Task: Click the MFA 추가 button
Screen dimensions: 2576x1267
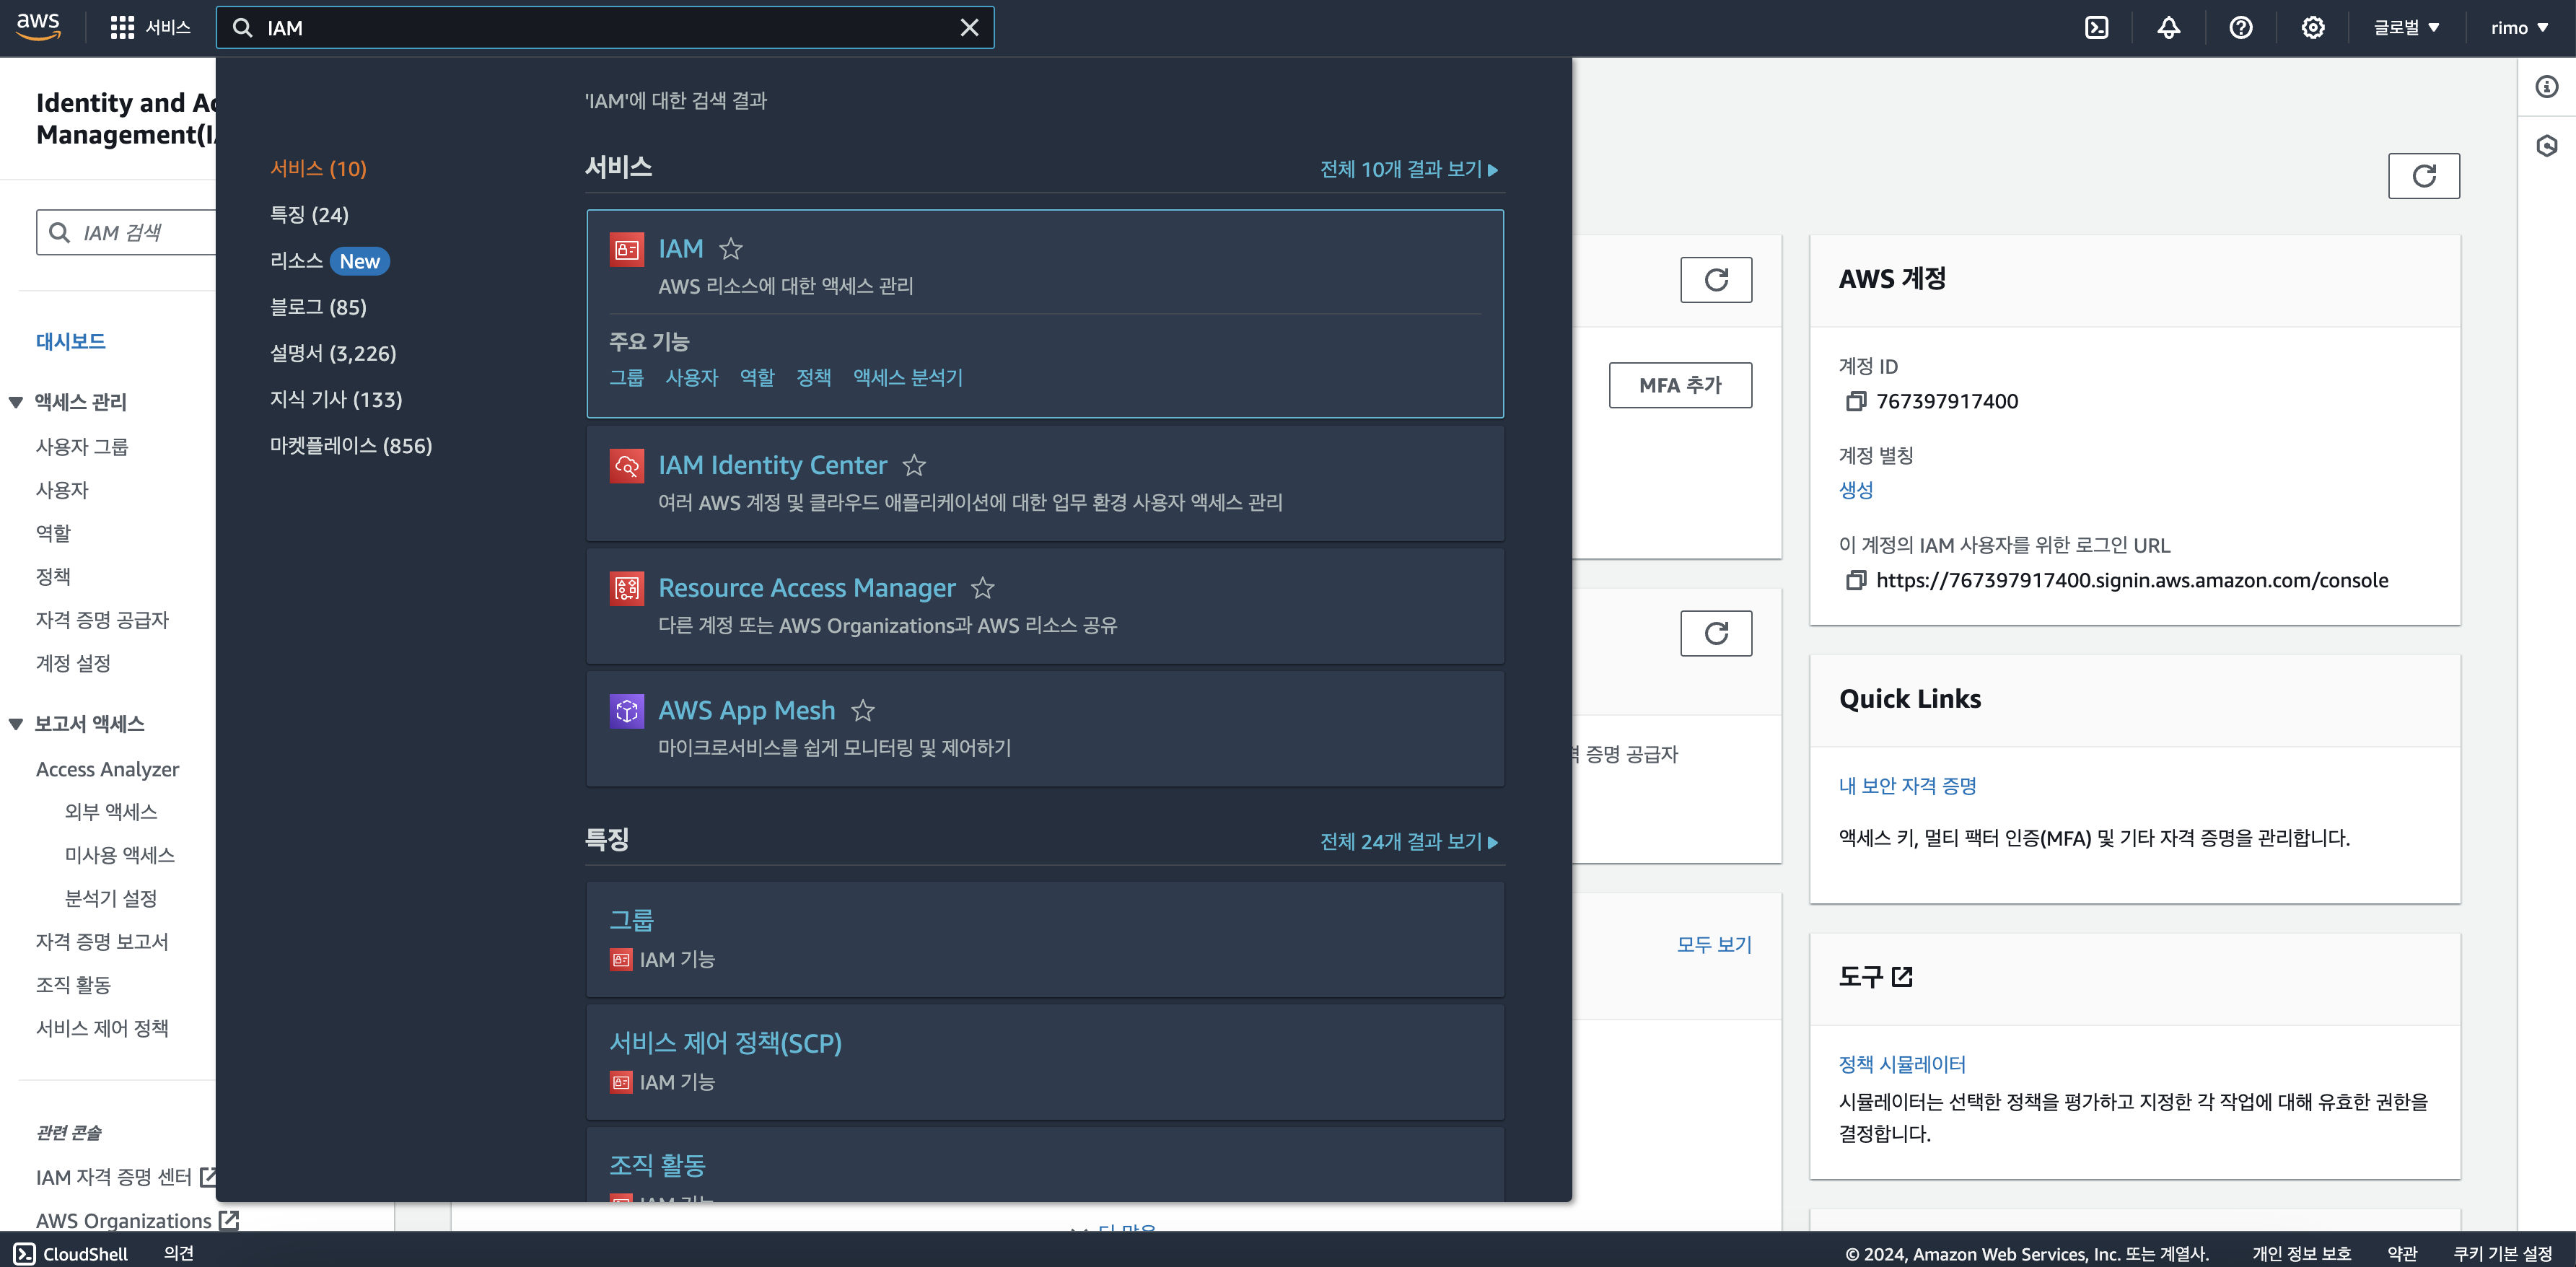Action: pos(1680,385)
